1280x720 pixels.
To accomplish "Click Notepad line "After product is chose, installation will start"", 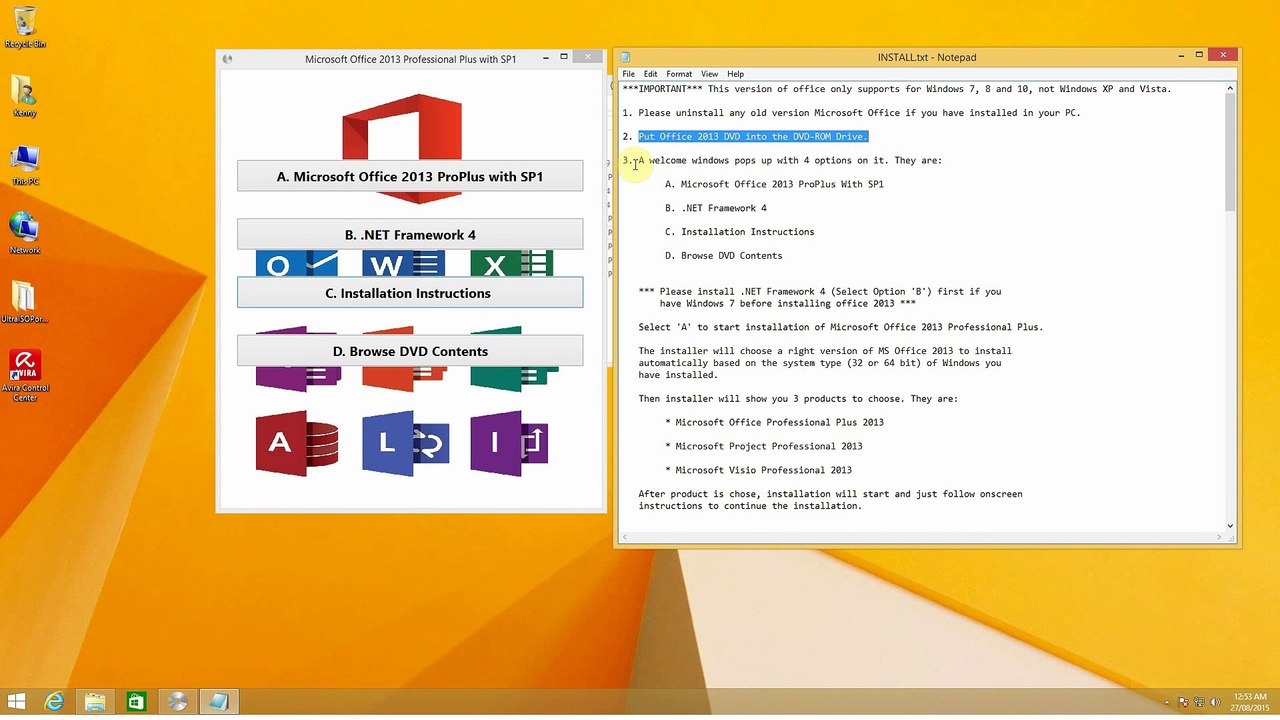I will coord(830,494).
